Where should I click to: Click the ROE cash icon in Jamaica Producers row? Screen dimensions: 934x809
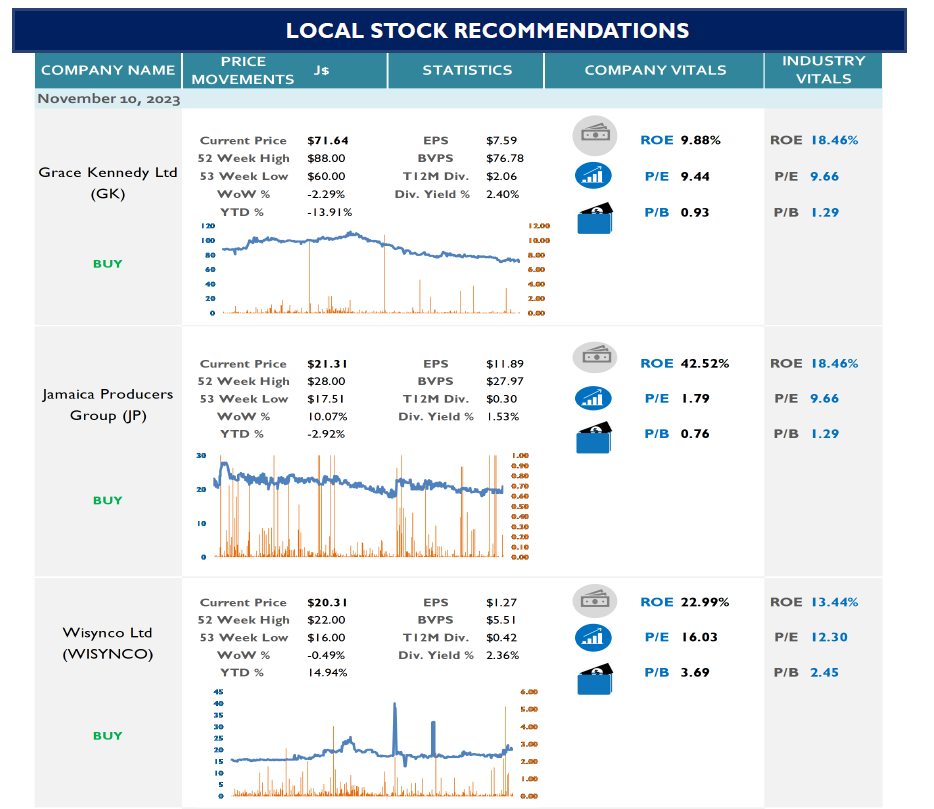594,357
